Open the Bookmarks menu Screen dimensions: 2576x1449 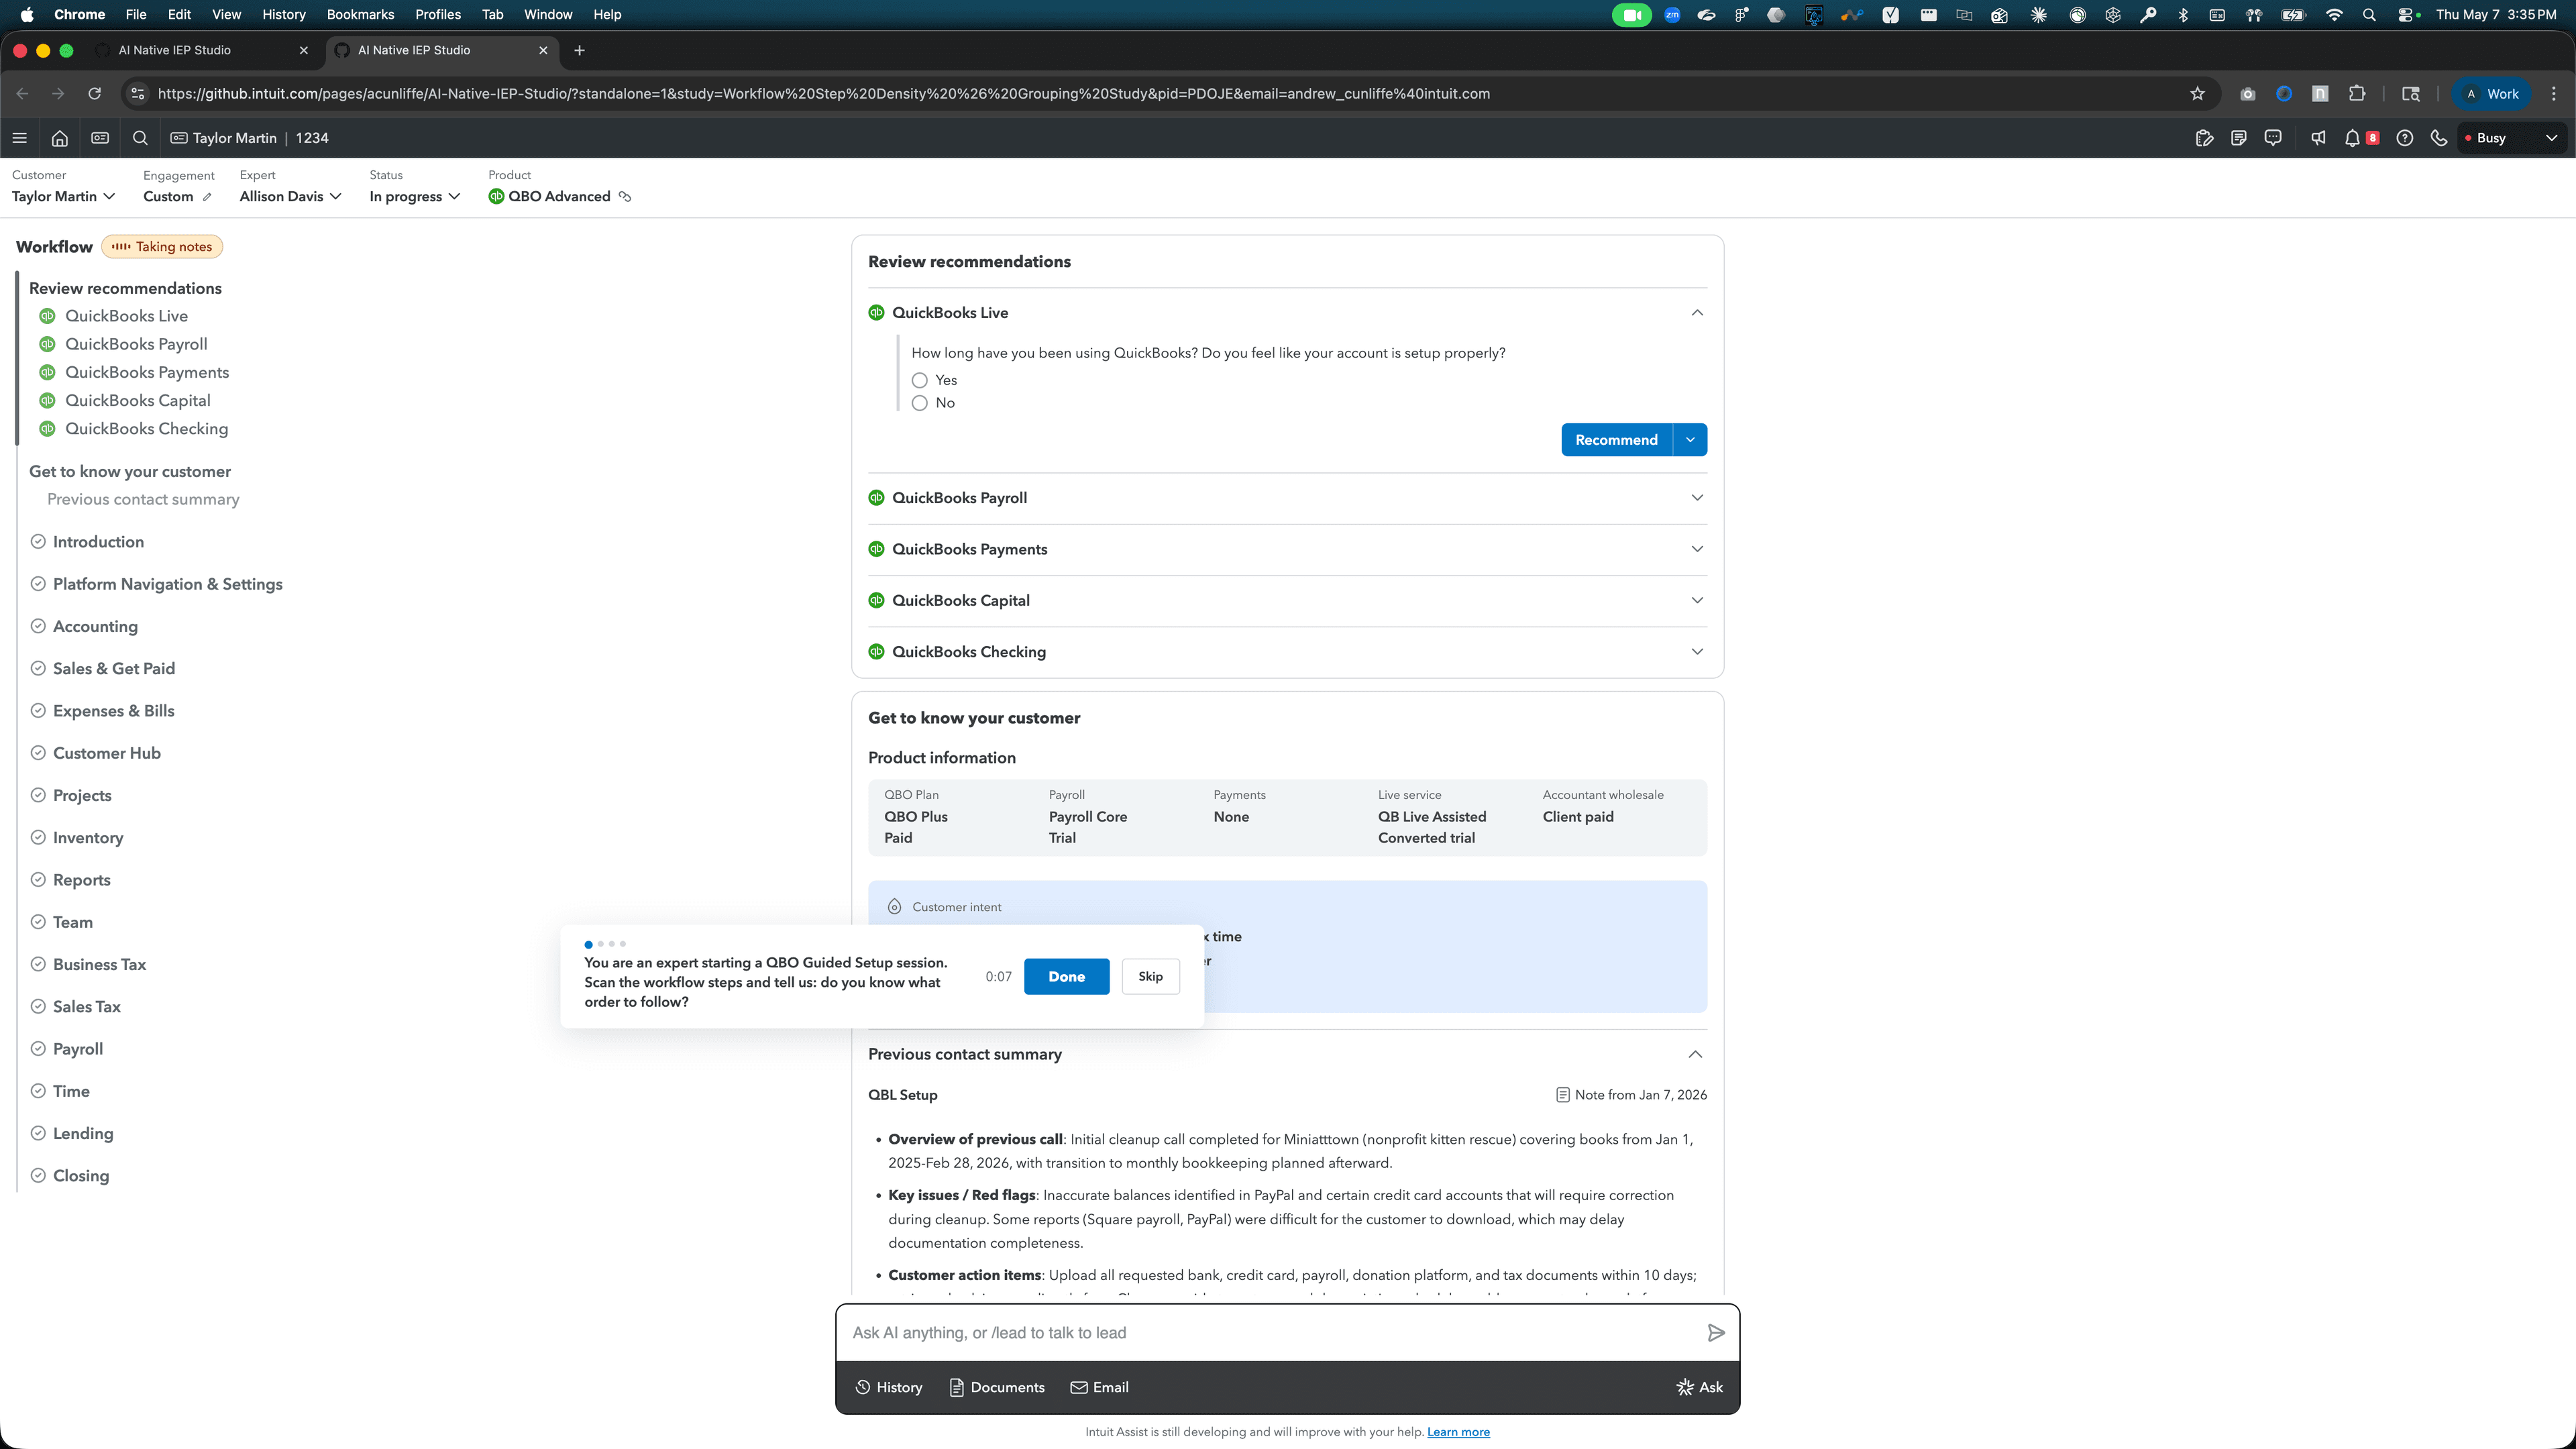[x=360, y=15]
